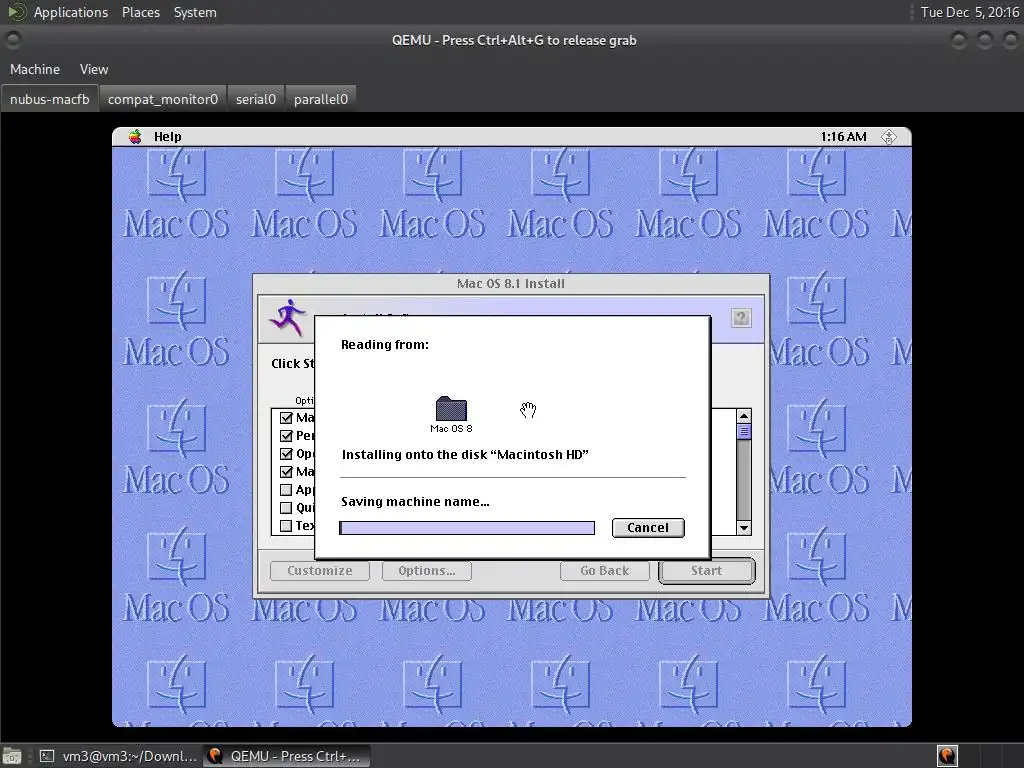Click the terminal vm3@vm3 taskbar entry
Screen dimensions: 1024x768
117,756
